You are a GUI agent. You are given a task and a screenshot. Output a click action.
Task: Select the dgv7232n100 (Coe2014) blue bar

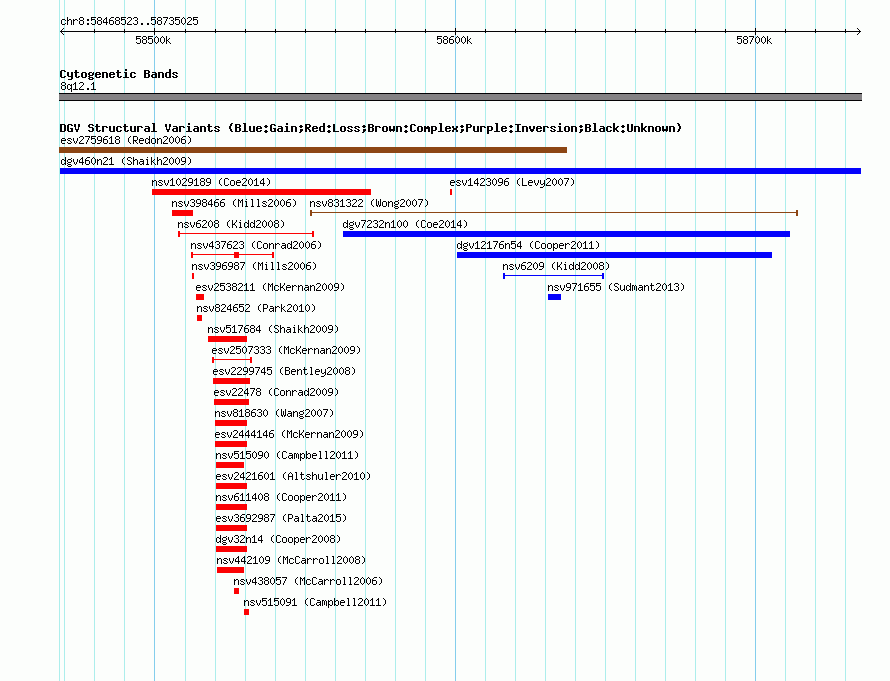(566, 234)
